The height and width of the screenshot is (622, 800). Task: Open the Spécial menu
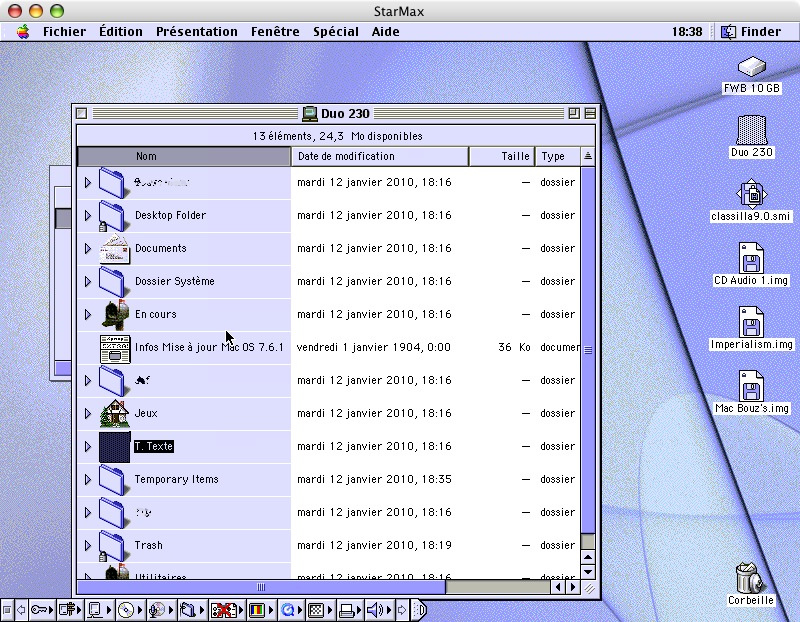coord(336,32)
